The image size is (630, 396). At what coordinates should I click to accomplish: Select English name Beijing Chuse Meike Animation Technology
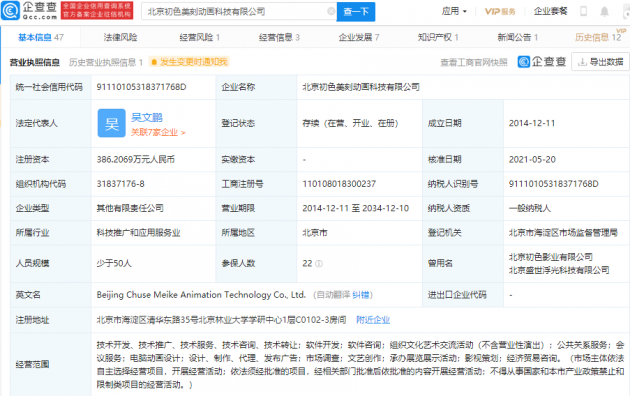201,295
